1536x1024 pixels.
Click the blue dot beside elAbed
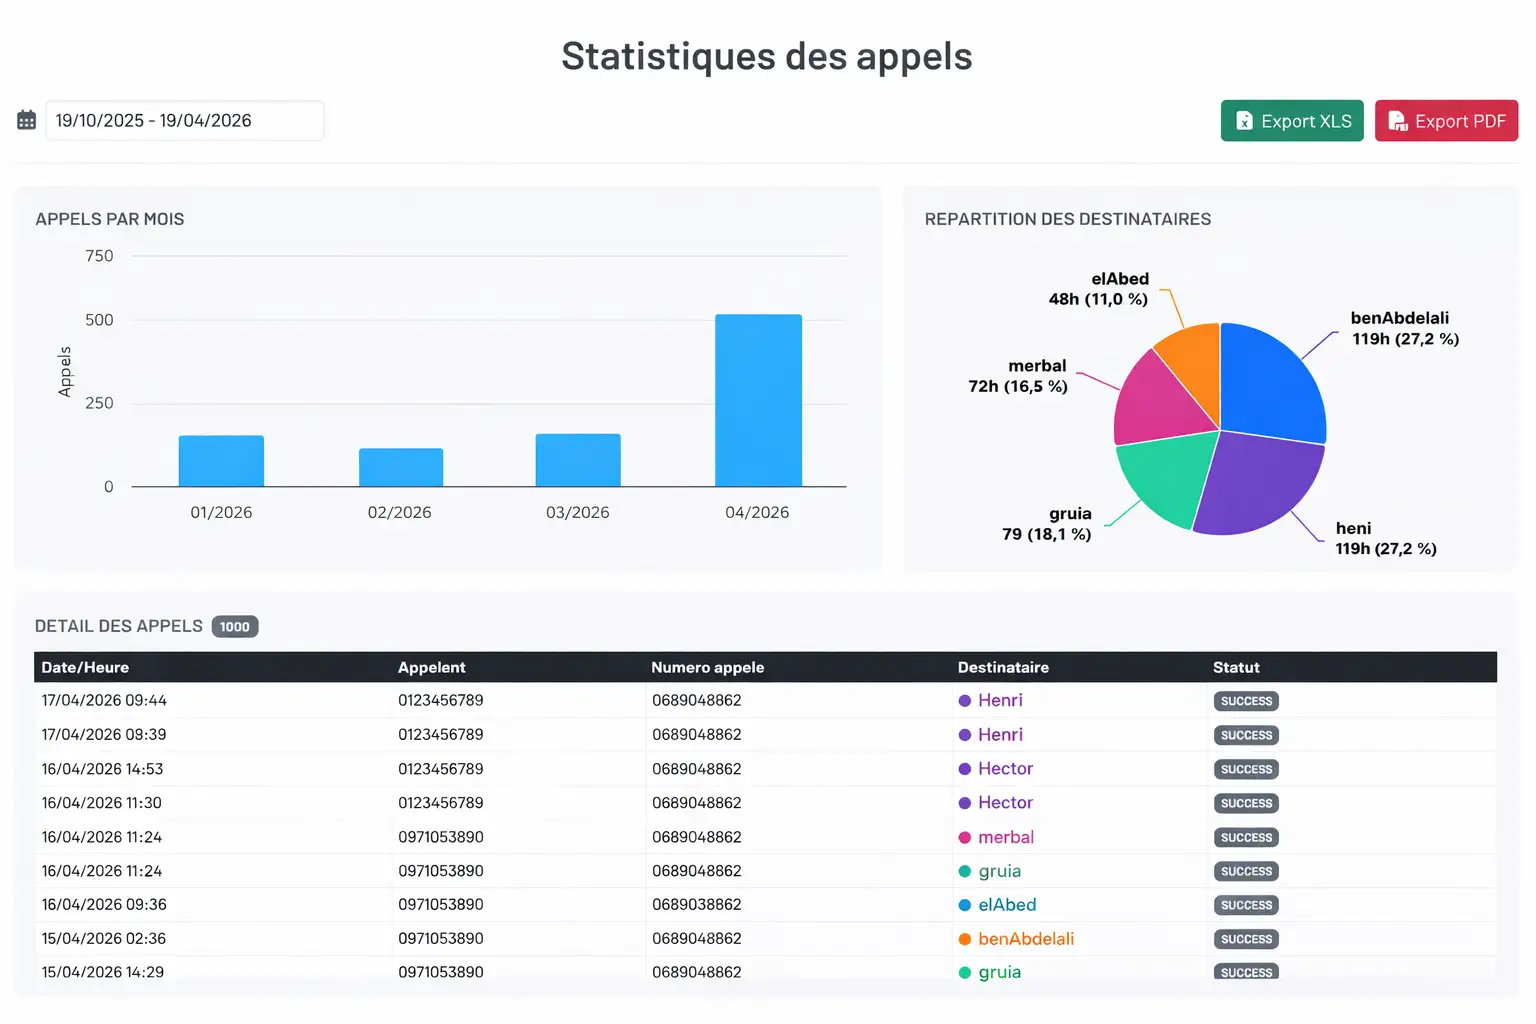tap(965, 905)
